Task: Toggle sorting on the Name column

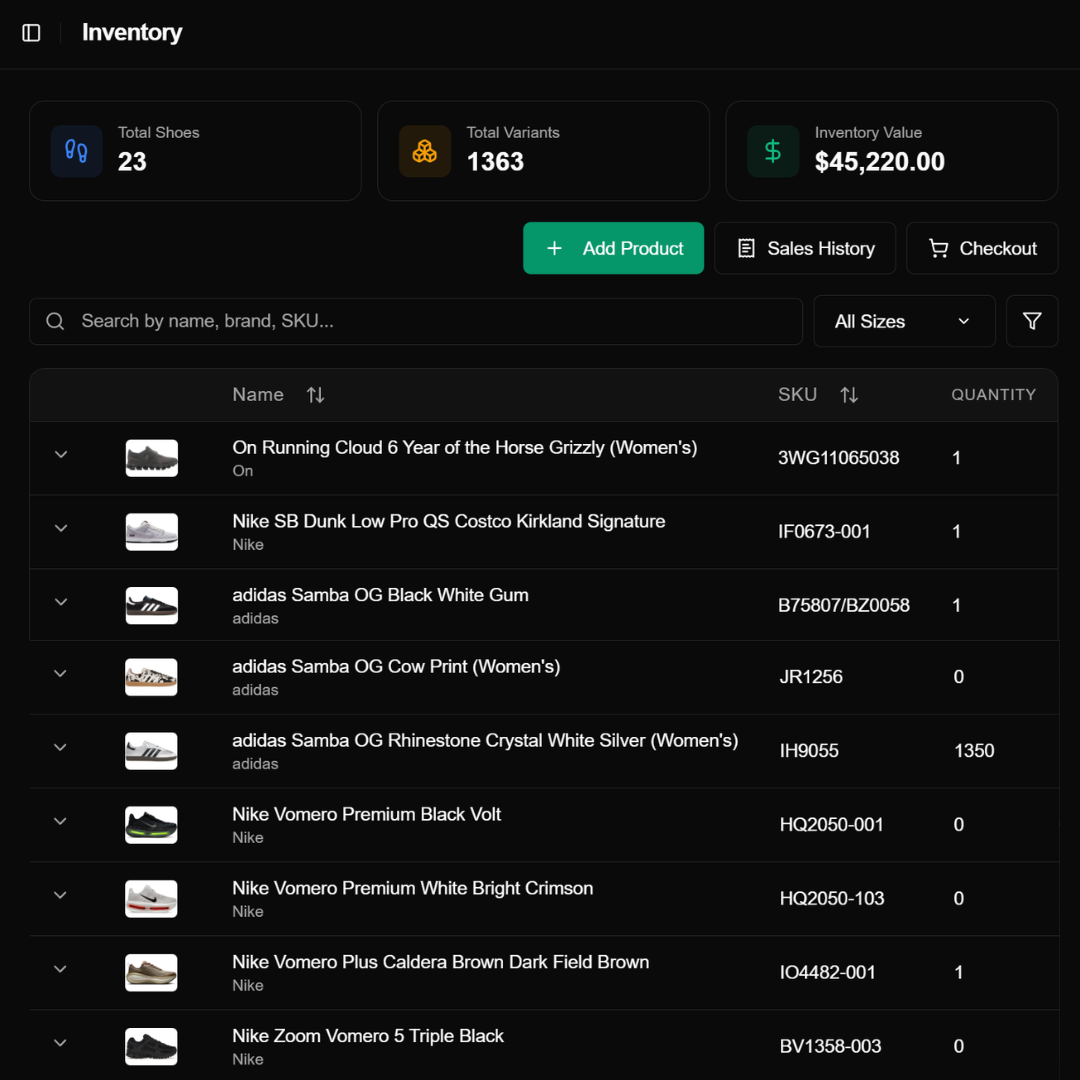Action: [x=315, y=394]
